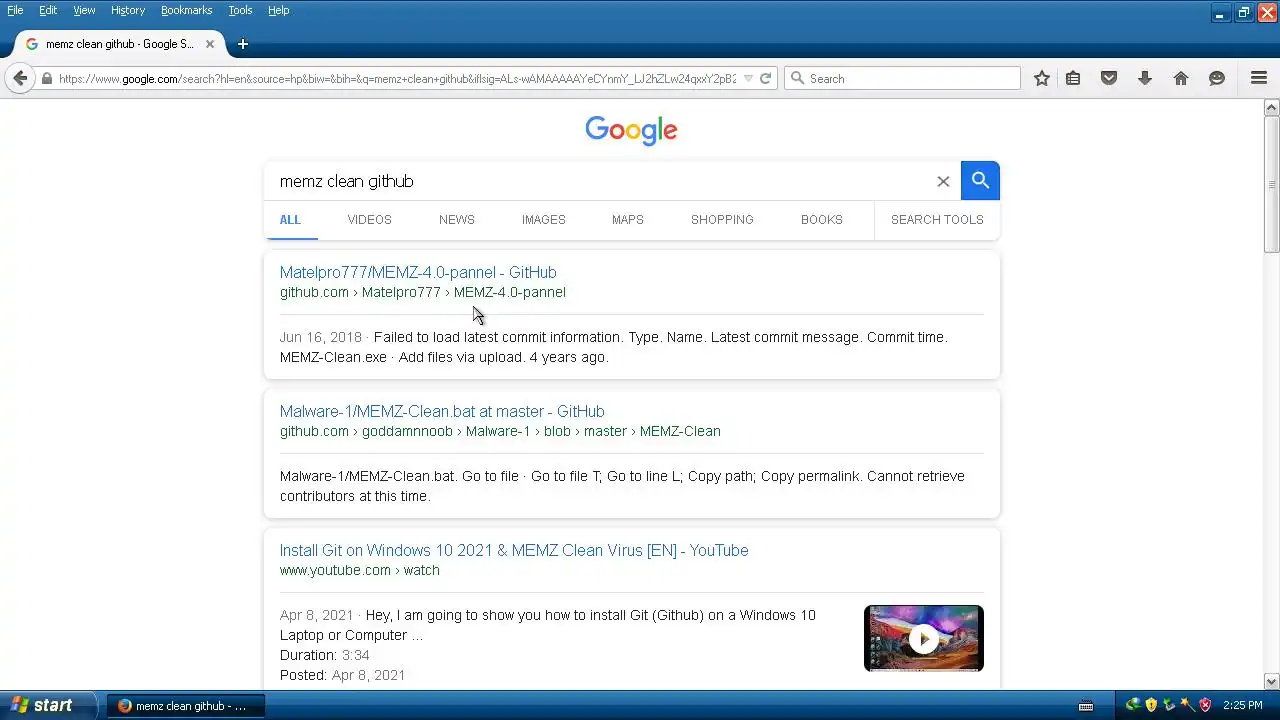Bookmark this page with star icon
The image size is (1280, 720).
coord(1042,78)
